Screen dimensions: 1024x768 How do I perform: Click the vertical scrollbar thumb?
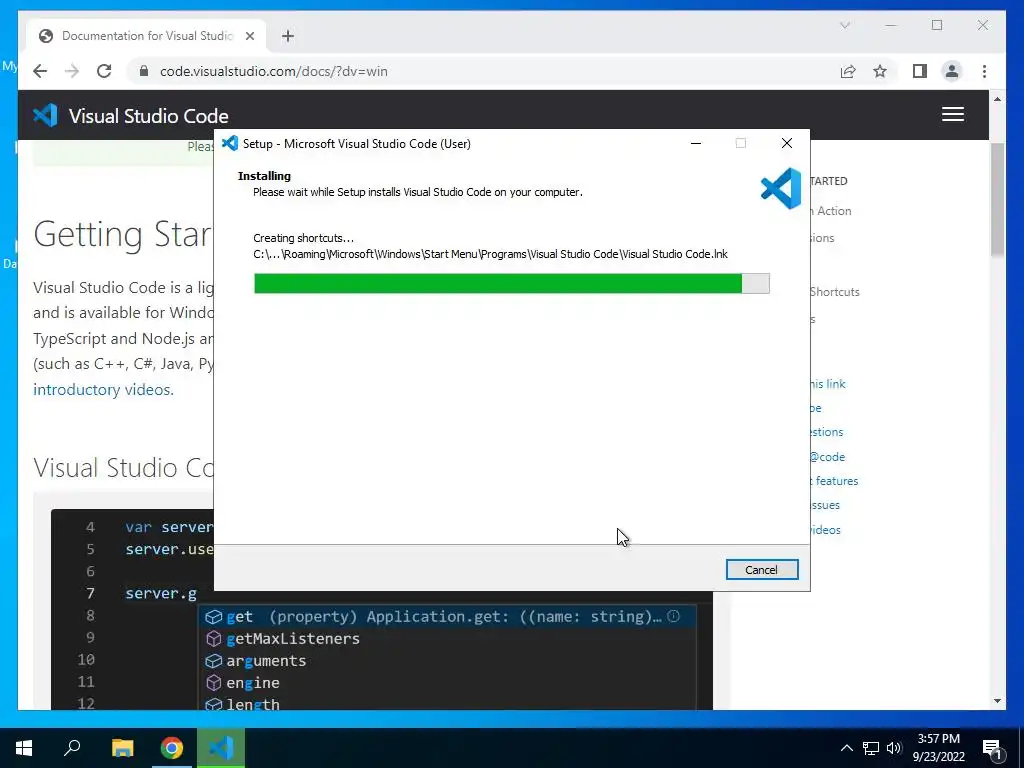pyautogui.click(x=997, y=199)
